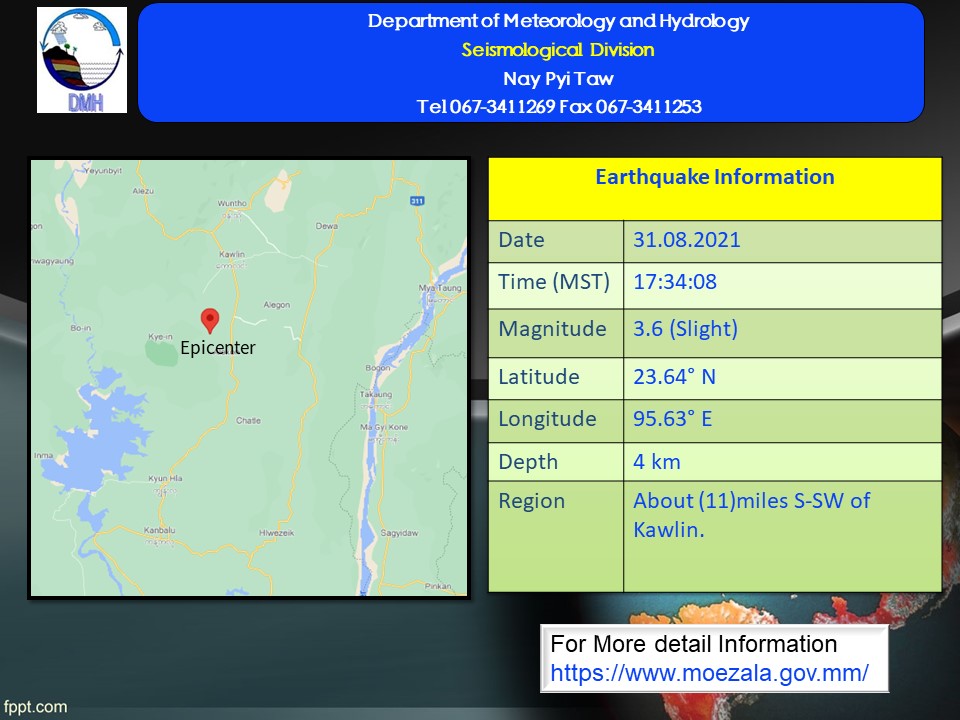Click the "Kanbalu" town label on map

[x=159, y=530]
